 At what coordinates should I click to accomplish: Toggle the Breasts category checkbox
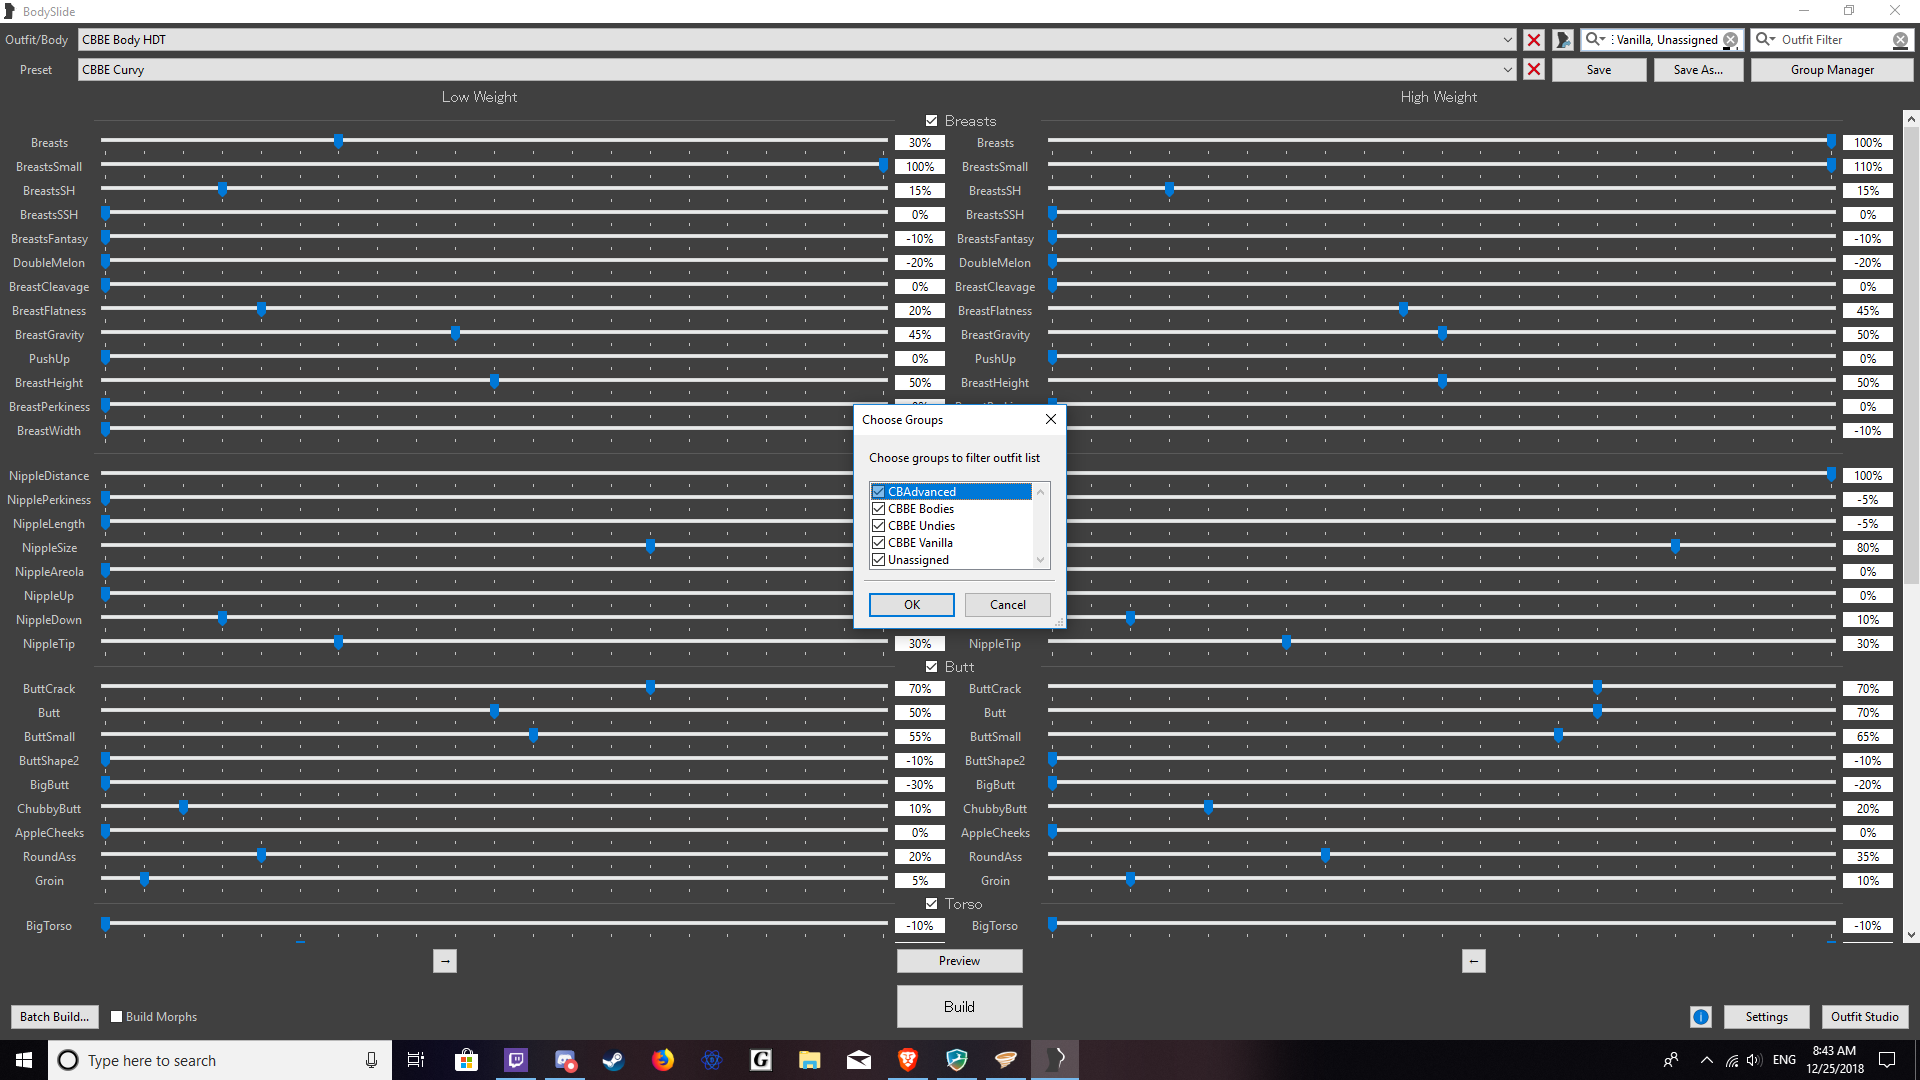(931, 121)
